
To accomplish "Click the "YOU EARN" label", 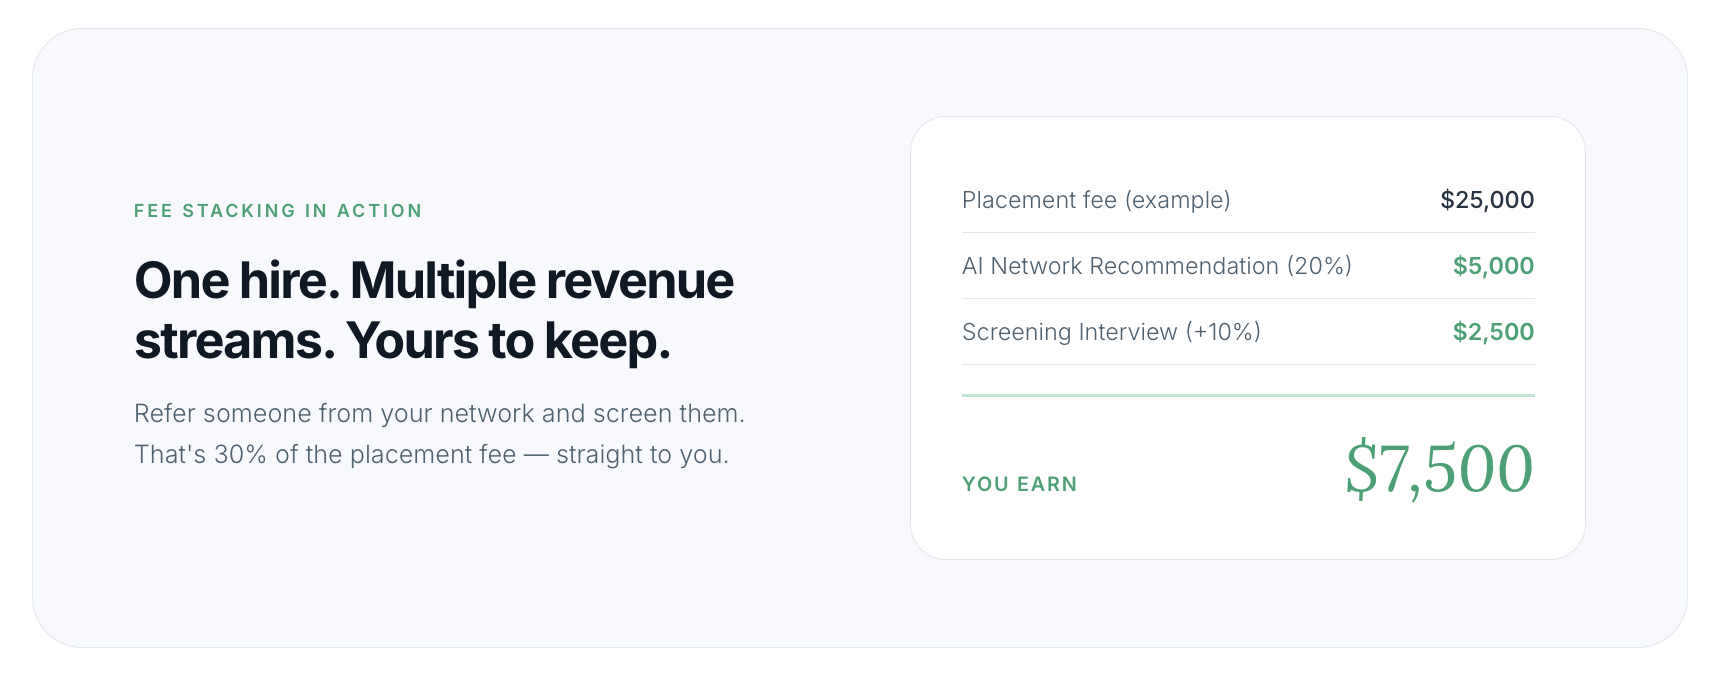I will point(1019,484).
